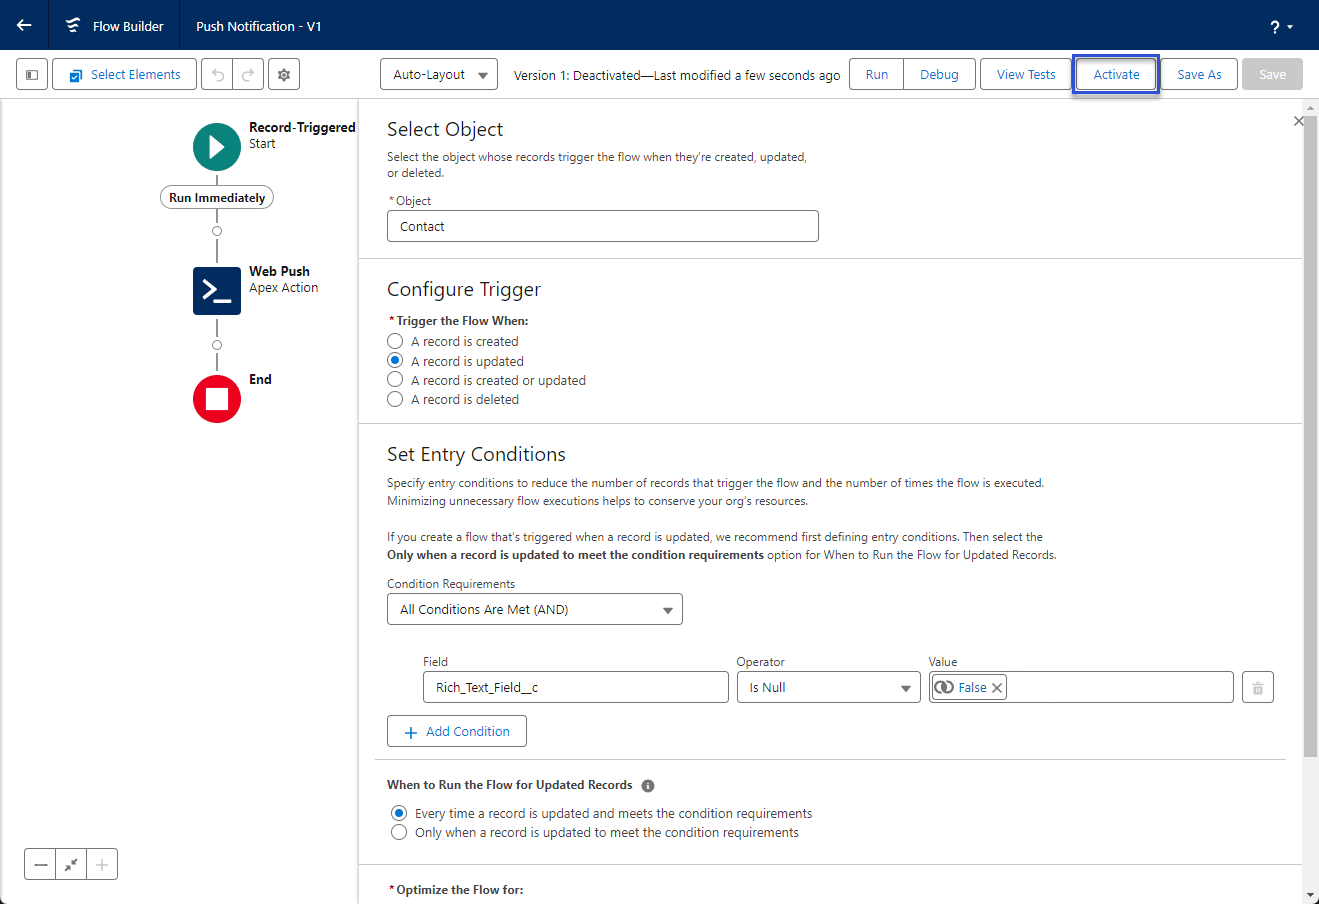Click Select Elements in the toolbar
This screenshot has height=904, width=1319.
(124, 75)
